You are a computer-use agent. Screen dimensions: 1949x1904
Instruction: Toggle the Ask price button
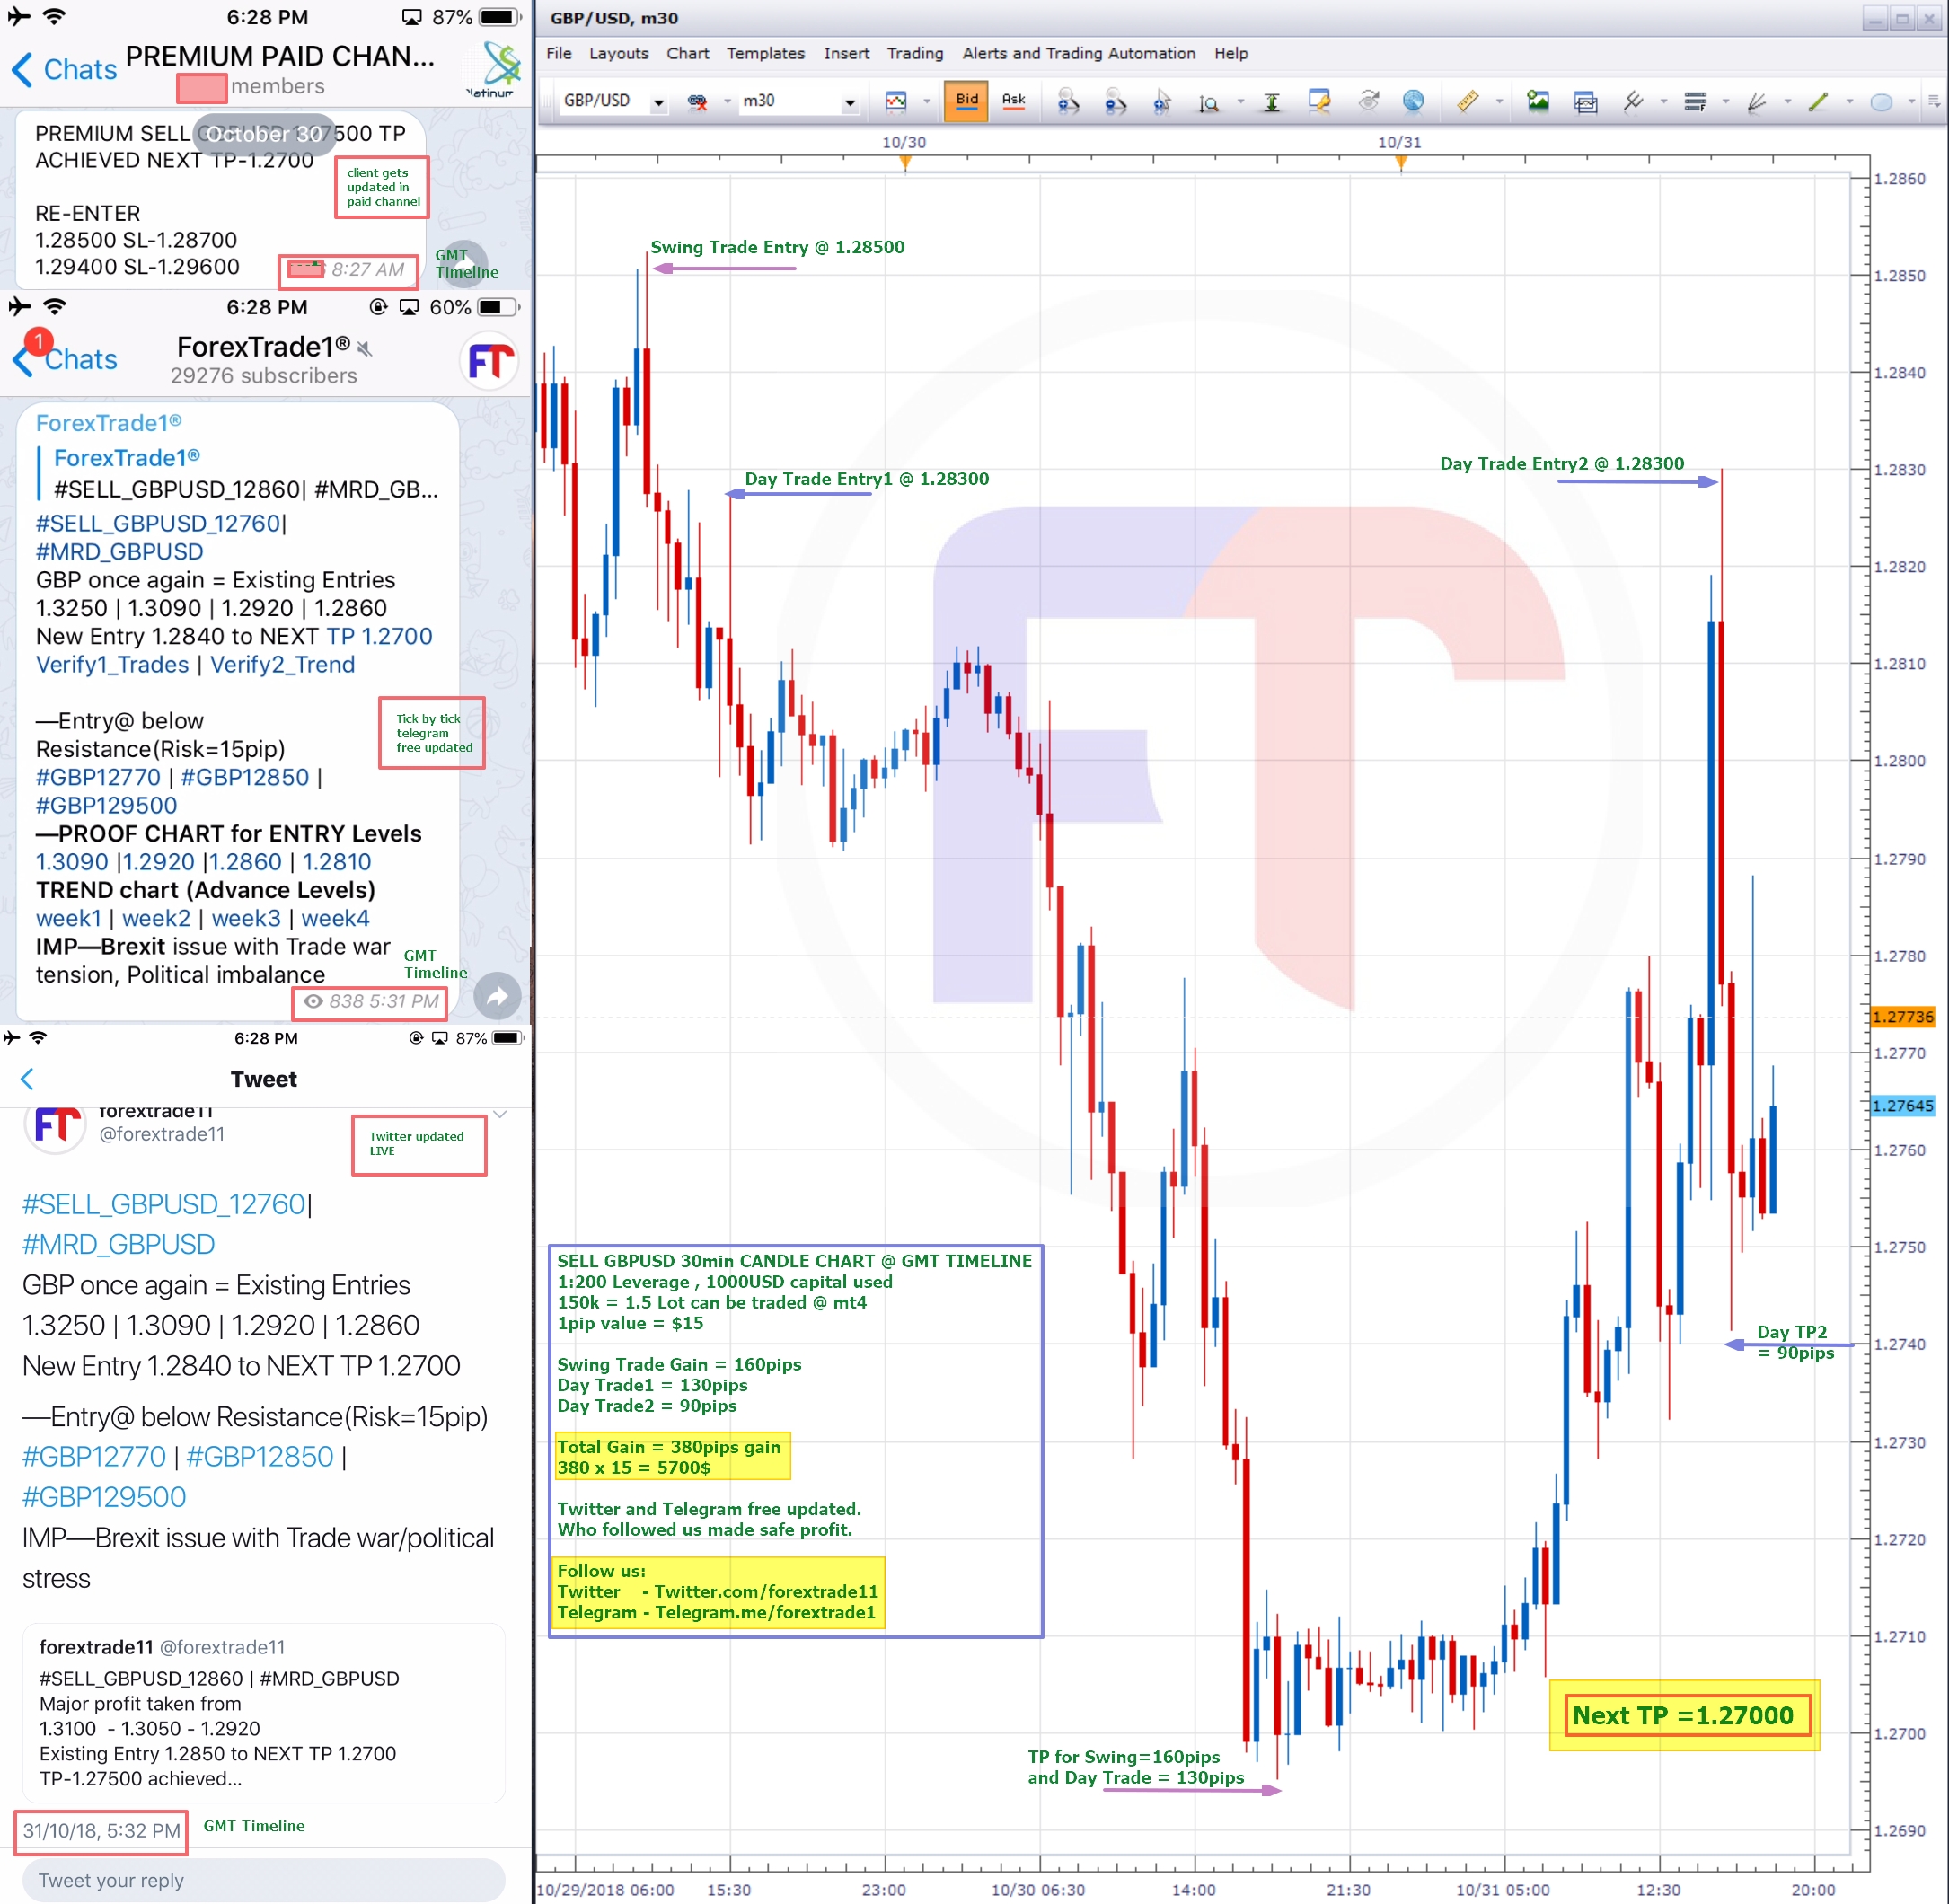[x=1013, y=100]
